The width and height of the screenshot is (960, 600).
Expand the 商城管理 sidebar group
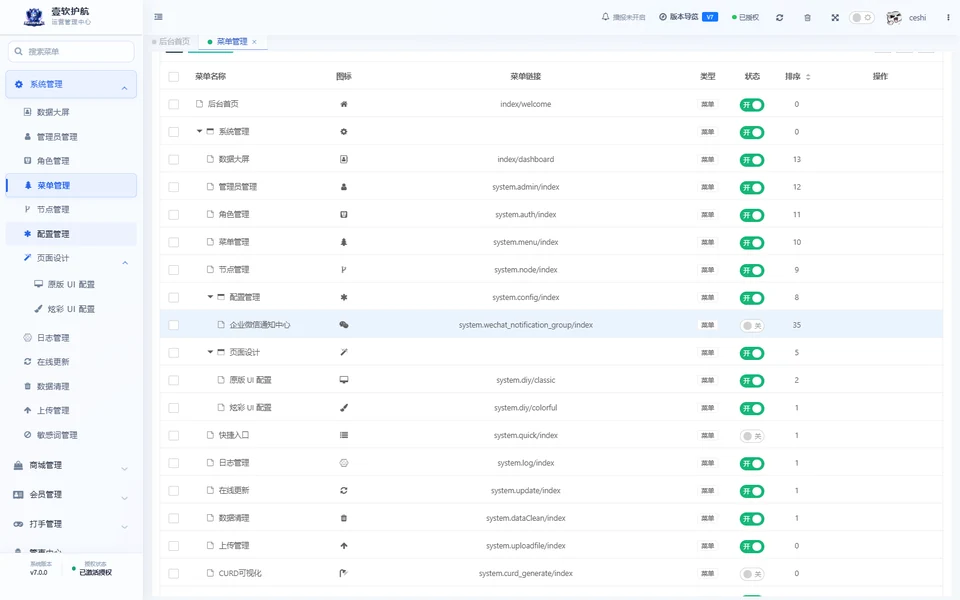coord(71,466)
